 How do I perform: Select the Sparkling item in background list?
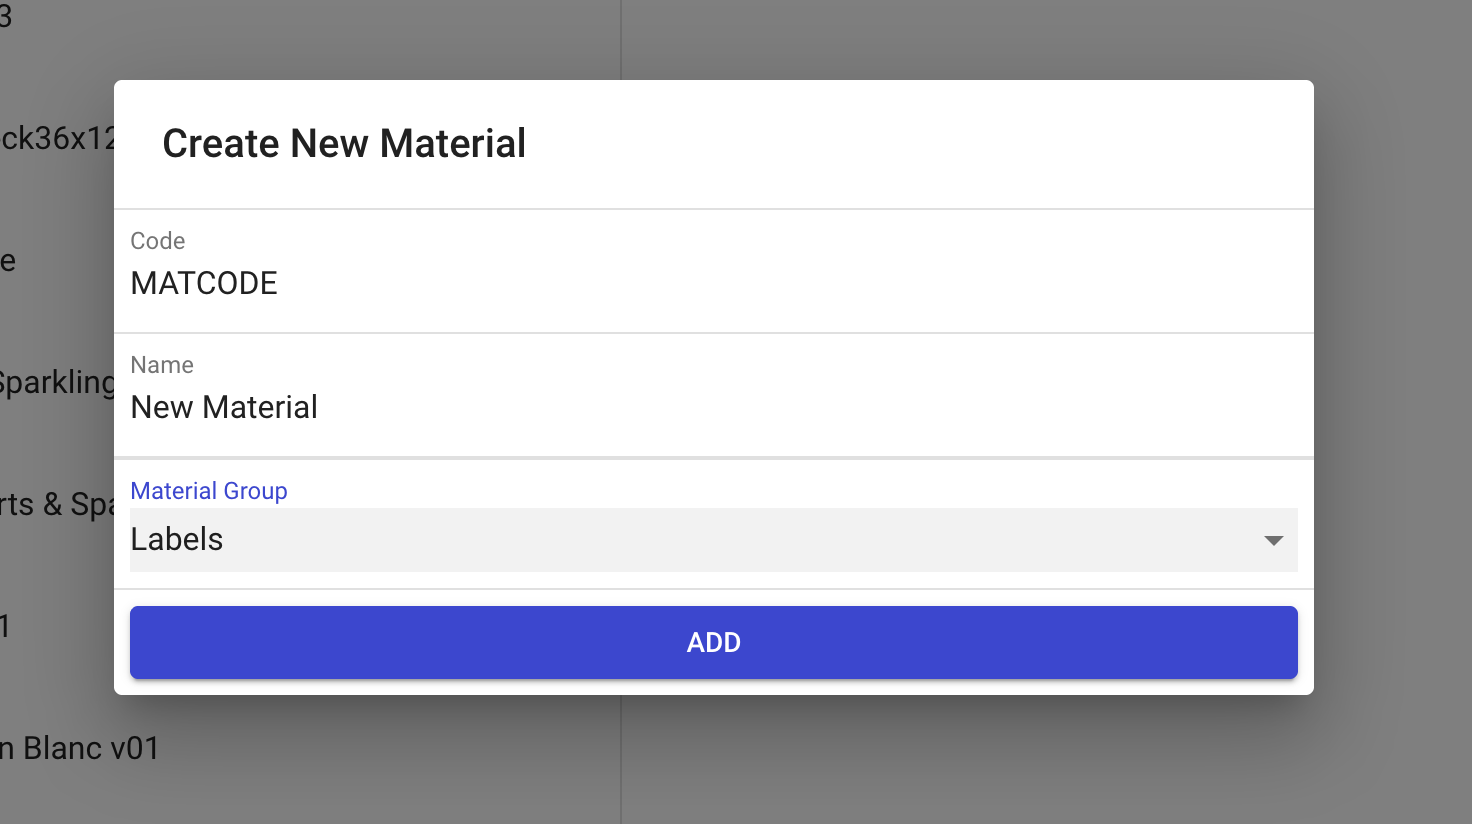tap(56, 383)
